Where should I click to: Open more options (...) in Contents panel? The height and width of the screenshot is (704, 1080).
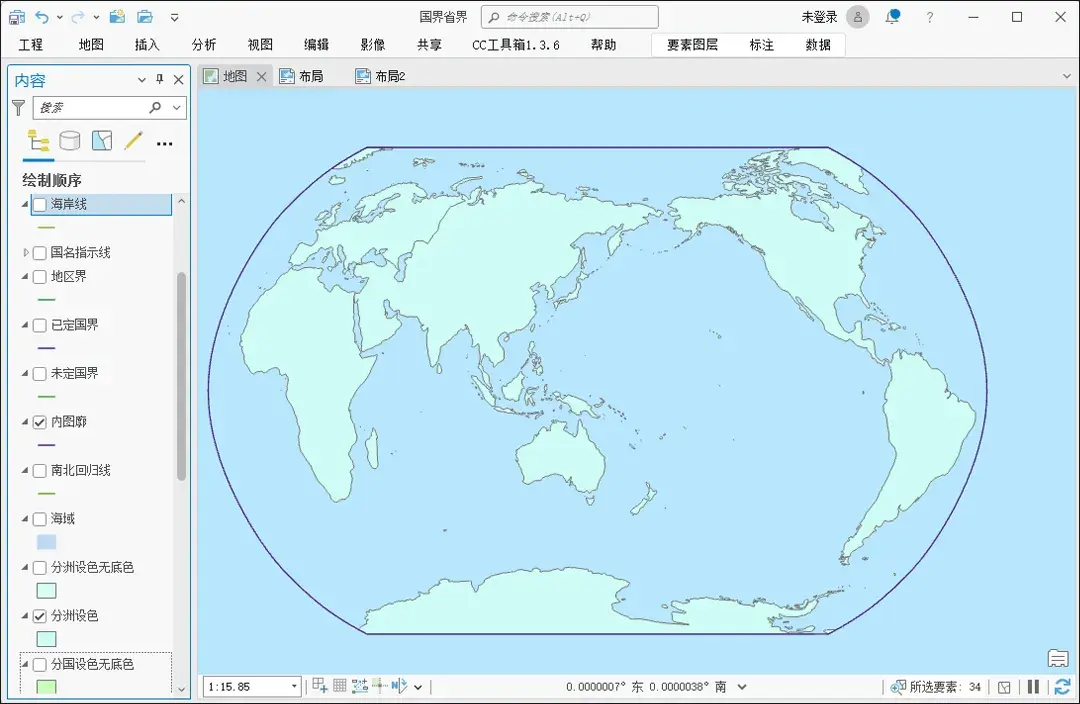[x=162, y=142]
